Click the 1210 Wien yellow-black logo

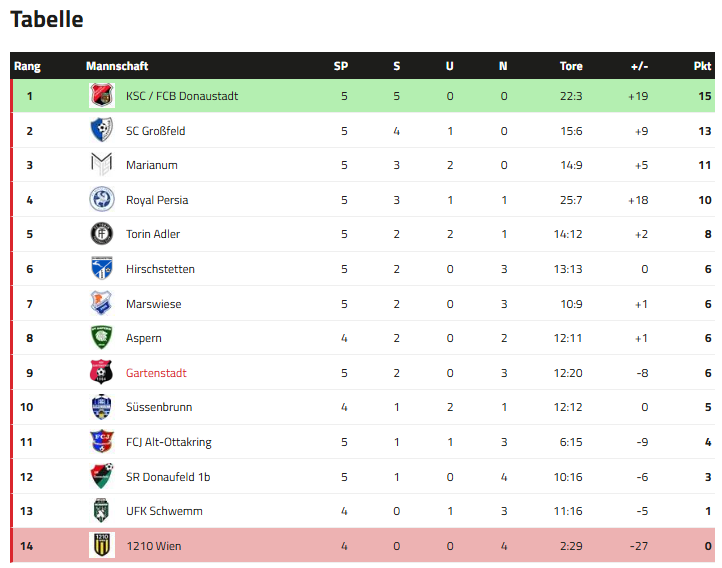pyautogui.click(x=102, y=546)
